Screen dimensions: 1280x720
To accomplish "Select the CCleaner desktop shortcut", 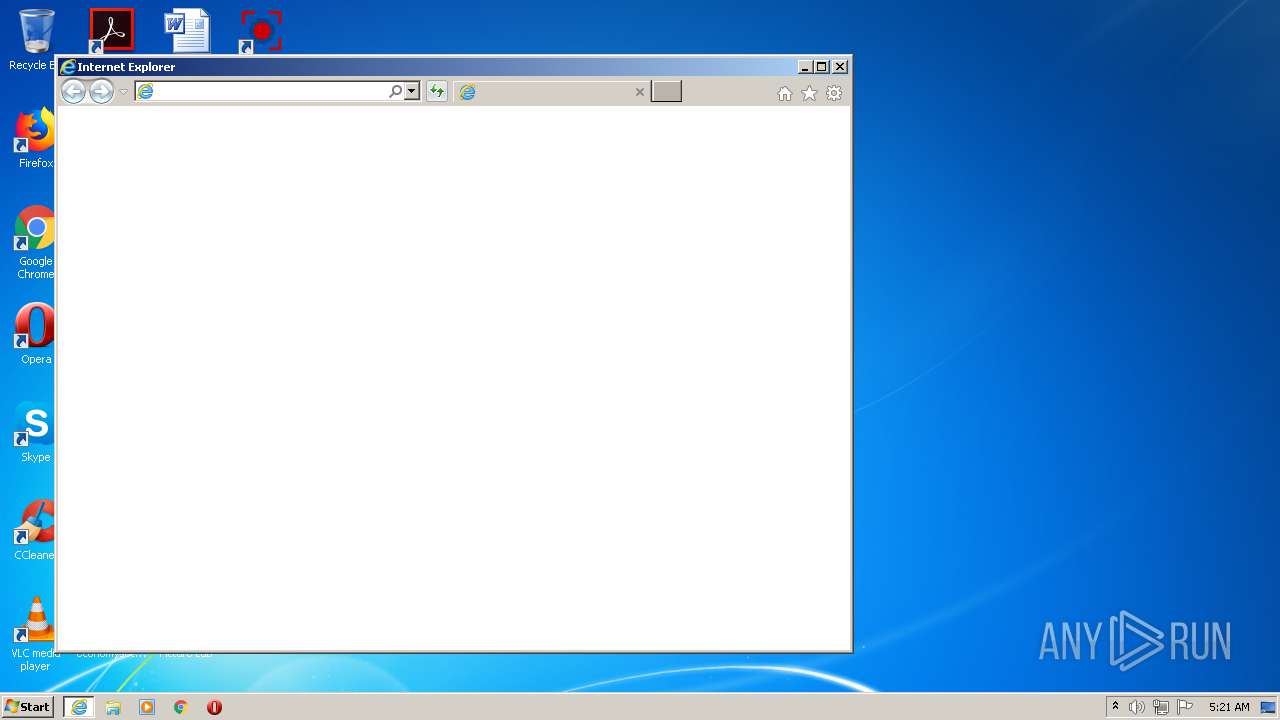I will coord(35,530).
